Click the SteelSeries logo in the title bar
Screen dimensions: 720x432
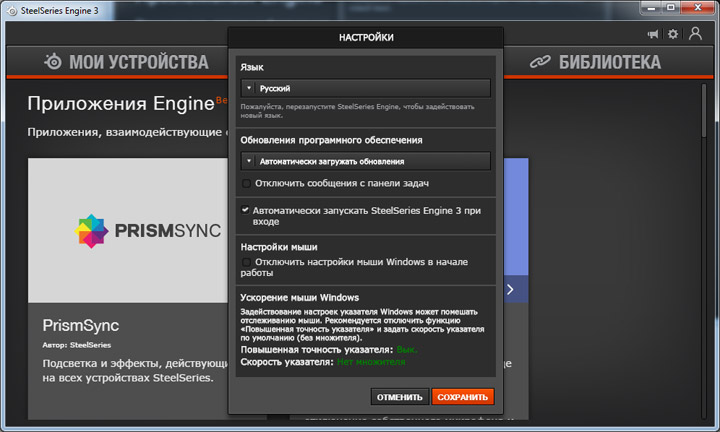12,11
